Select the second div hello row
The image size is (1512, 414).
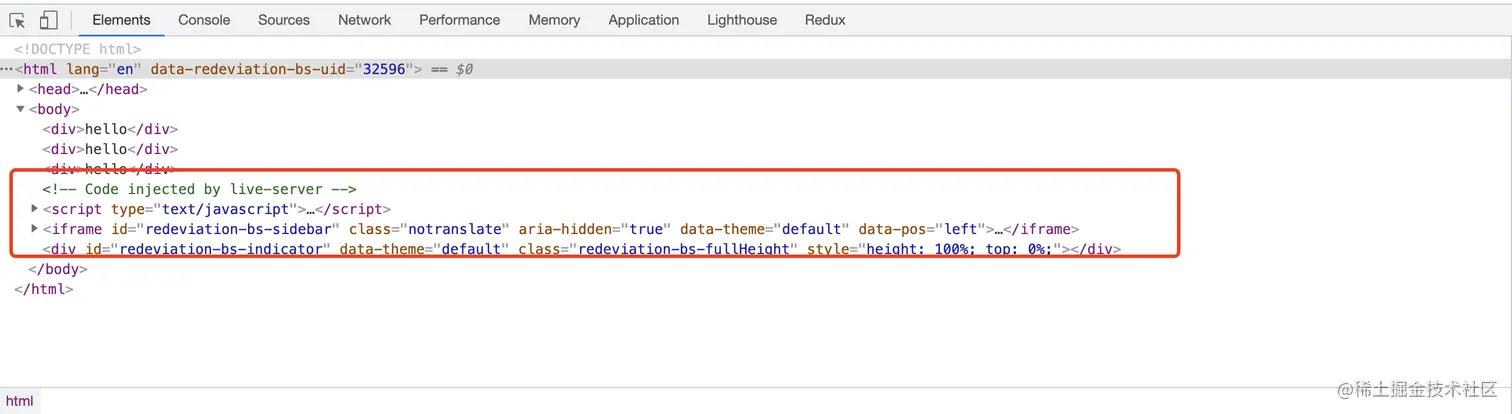(110, 149)
